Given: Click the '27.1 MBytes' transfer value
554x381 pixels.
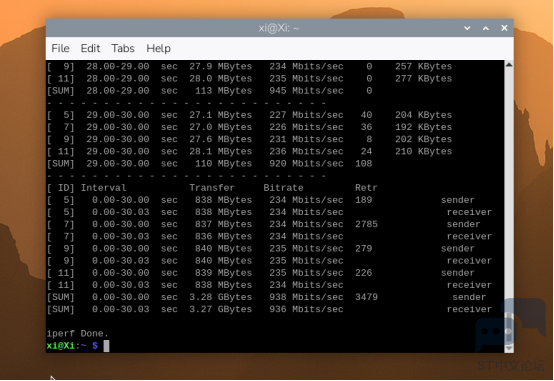Looking at the screenshot, I should [x=220, y=115].
